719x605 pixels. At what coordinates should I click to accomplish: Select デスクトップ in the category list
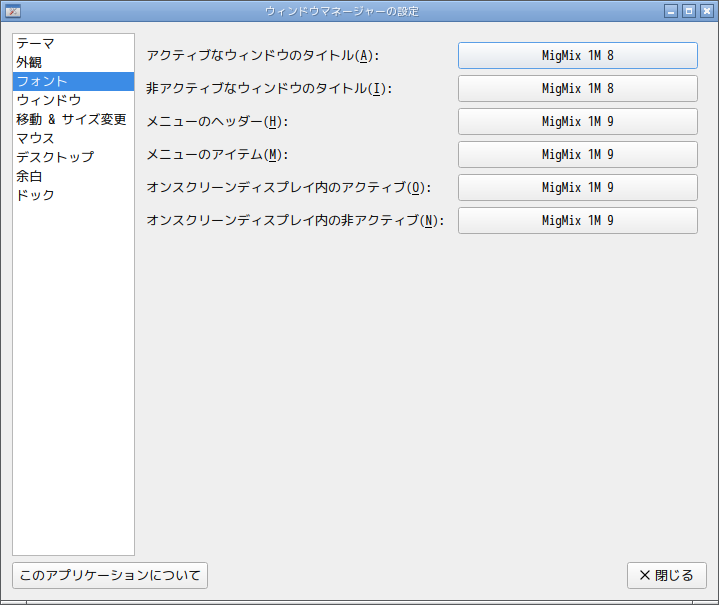[x=55, y=157]
